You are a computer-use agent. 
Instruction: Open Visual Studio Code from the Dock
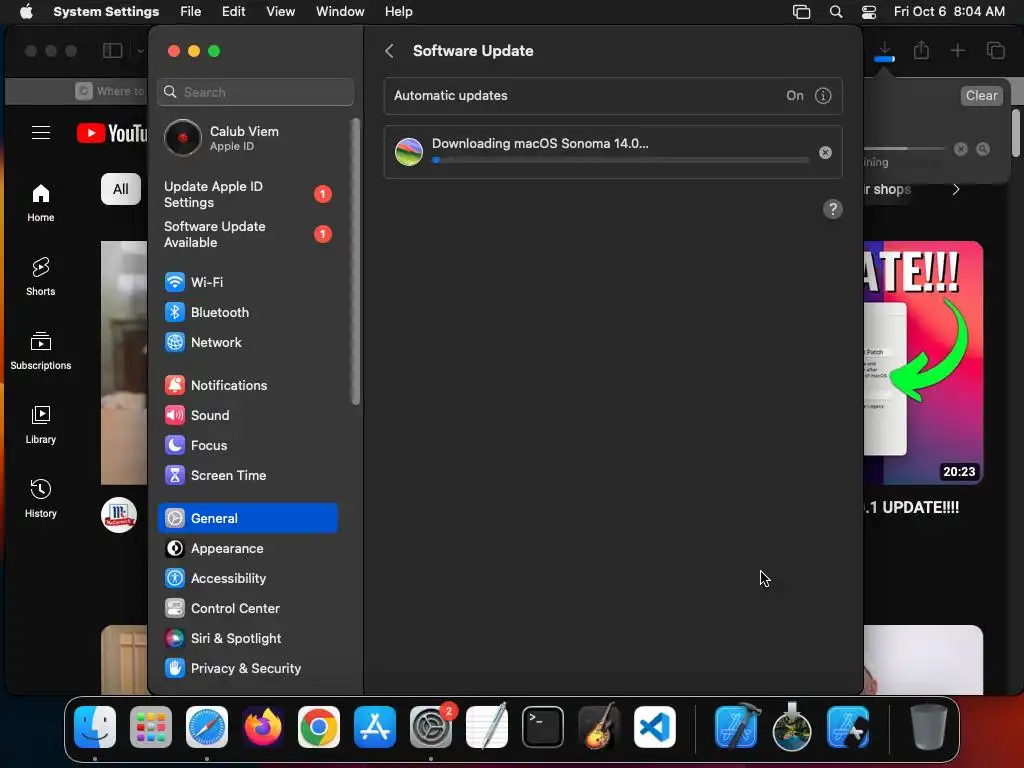tap(654, 727)
